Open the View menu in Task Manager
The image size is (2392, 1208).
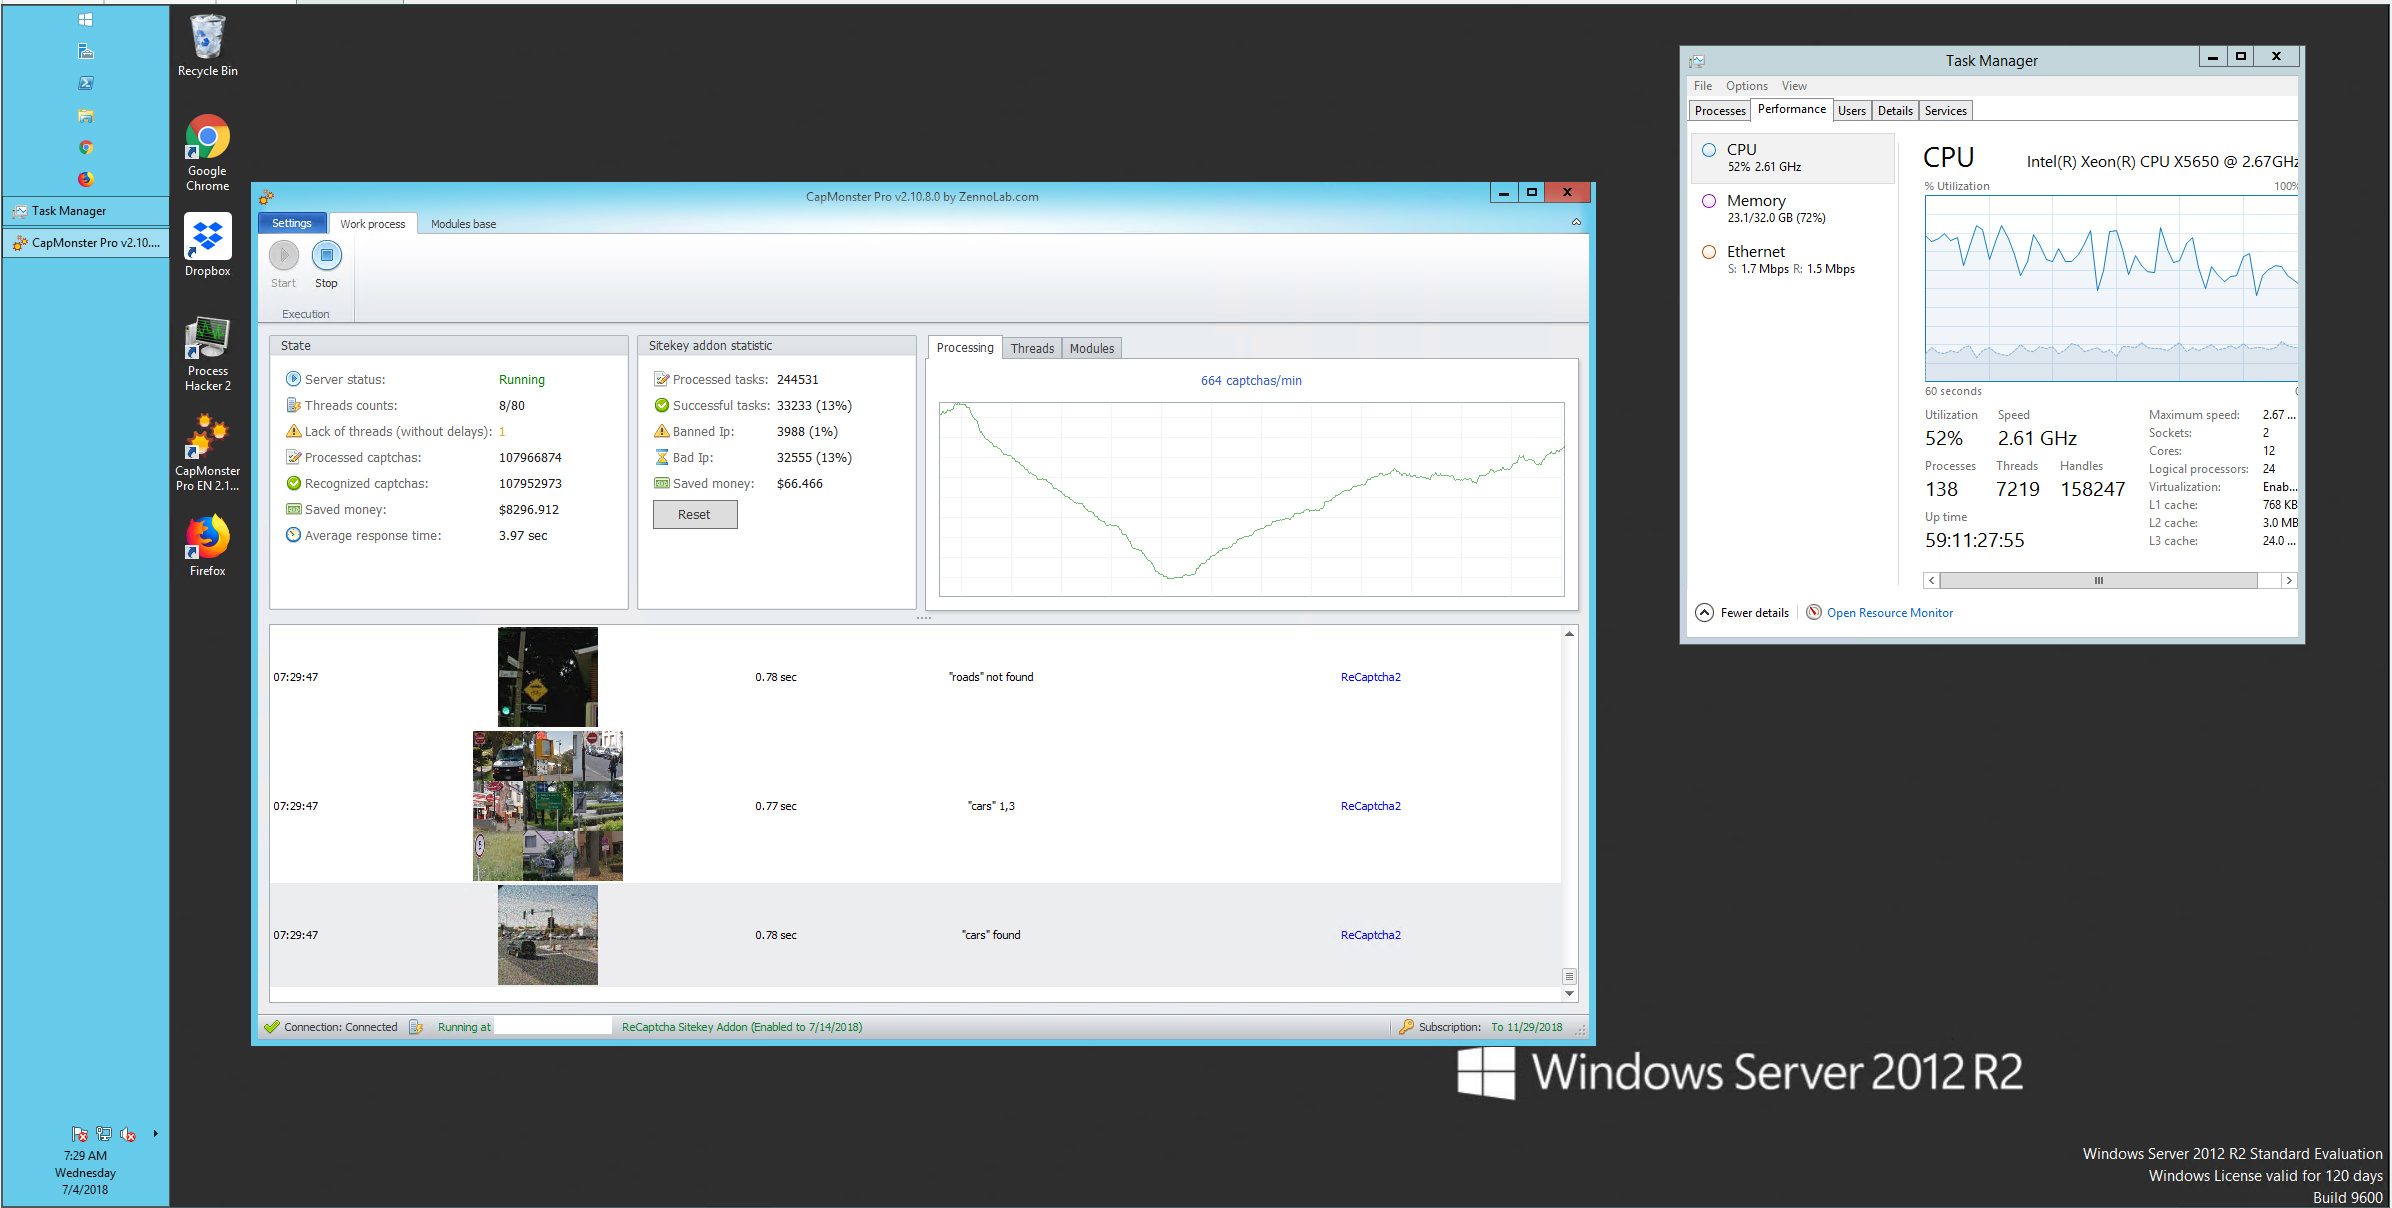point(1794,86)
